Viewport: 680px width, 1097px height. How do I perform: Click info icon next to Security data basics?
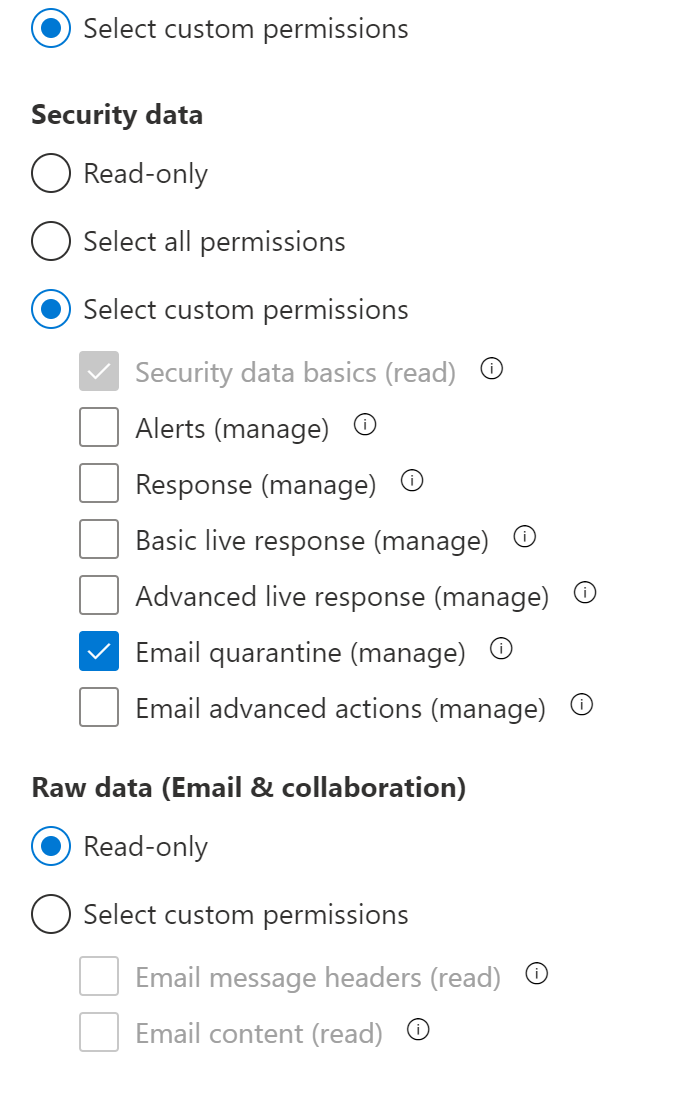(x=491, y=369)
